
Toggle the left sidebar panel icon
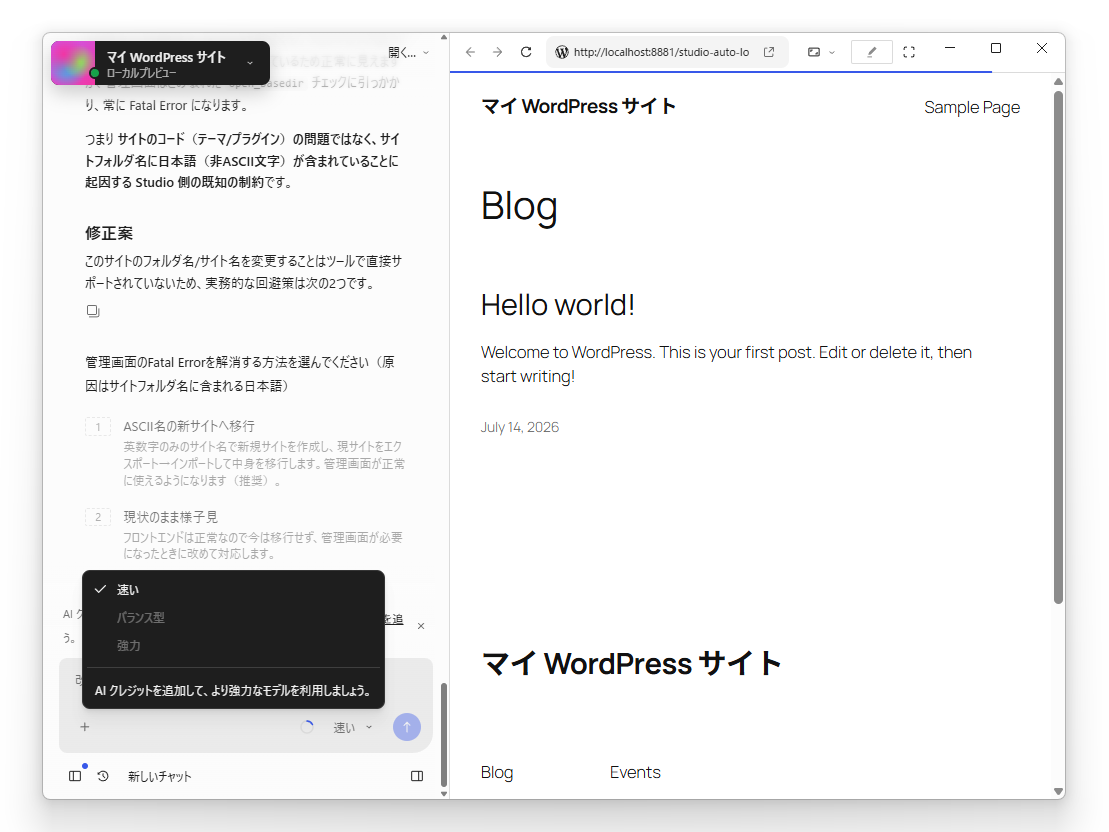click(75, 776)
